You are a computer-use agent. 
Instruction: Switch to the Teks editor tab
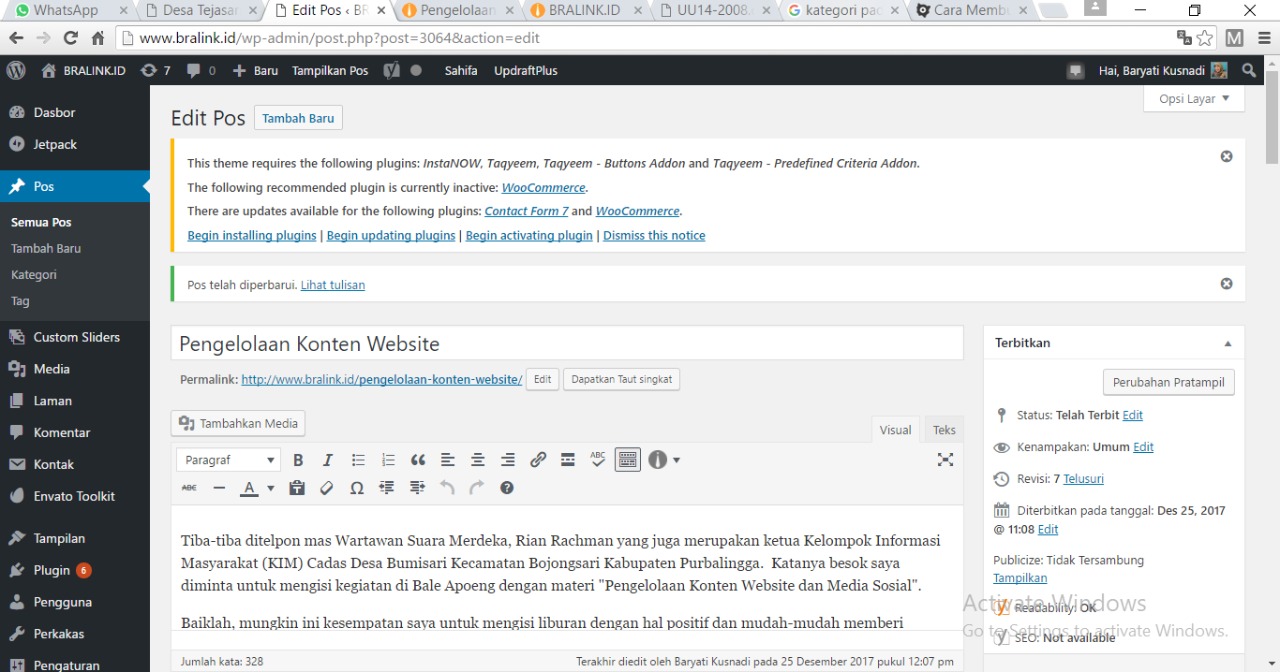[x=944, y=430]
